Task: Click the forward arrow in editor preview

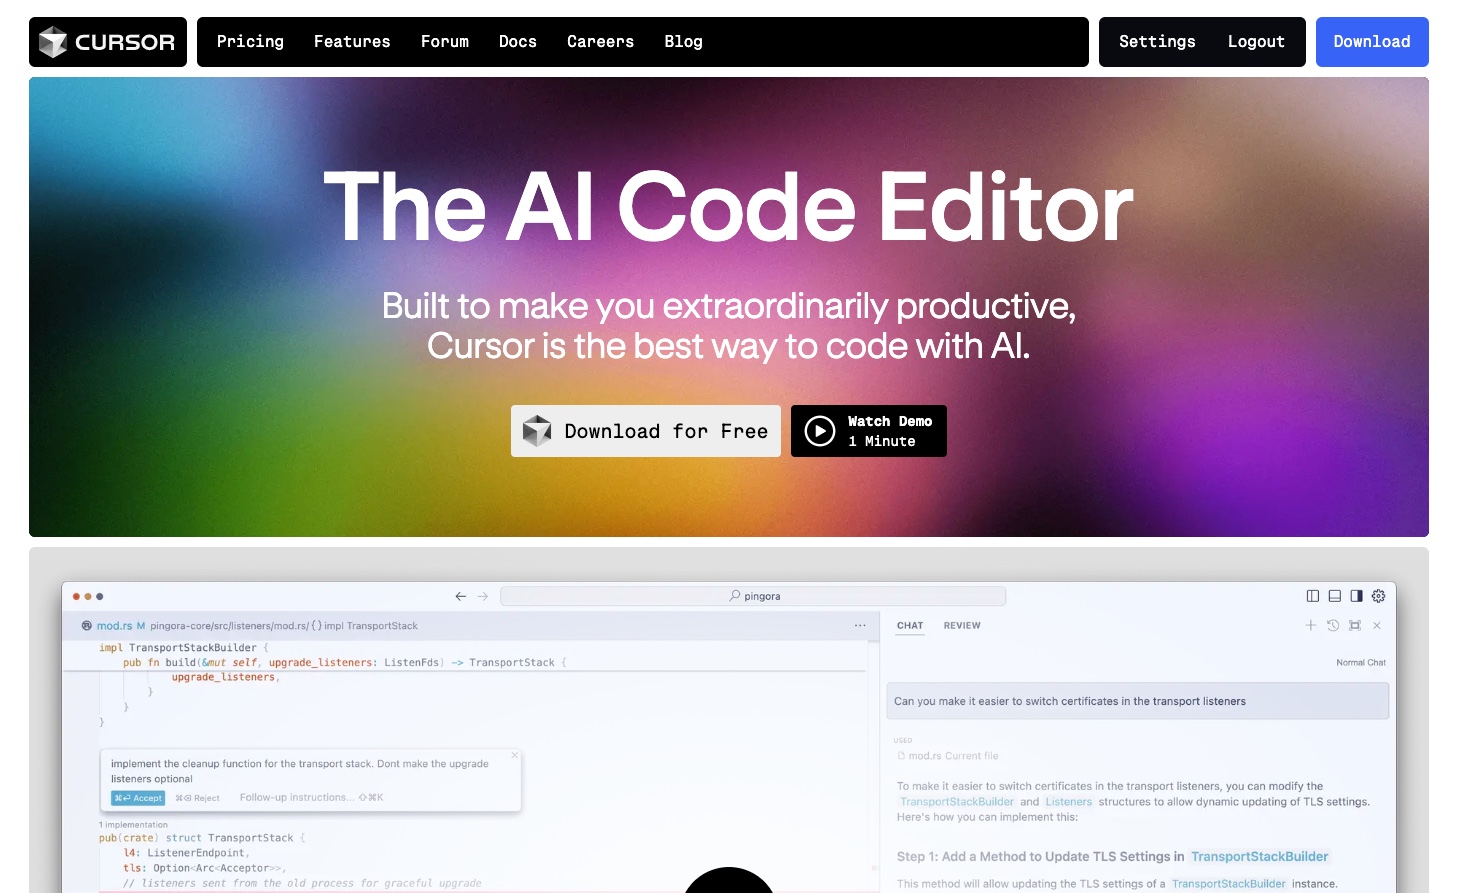Action: (x=483, y=596)
